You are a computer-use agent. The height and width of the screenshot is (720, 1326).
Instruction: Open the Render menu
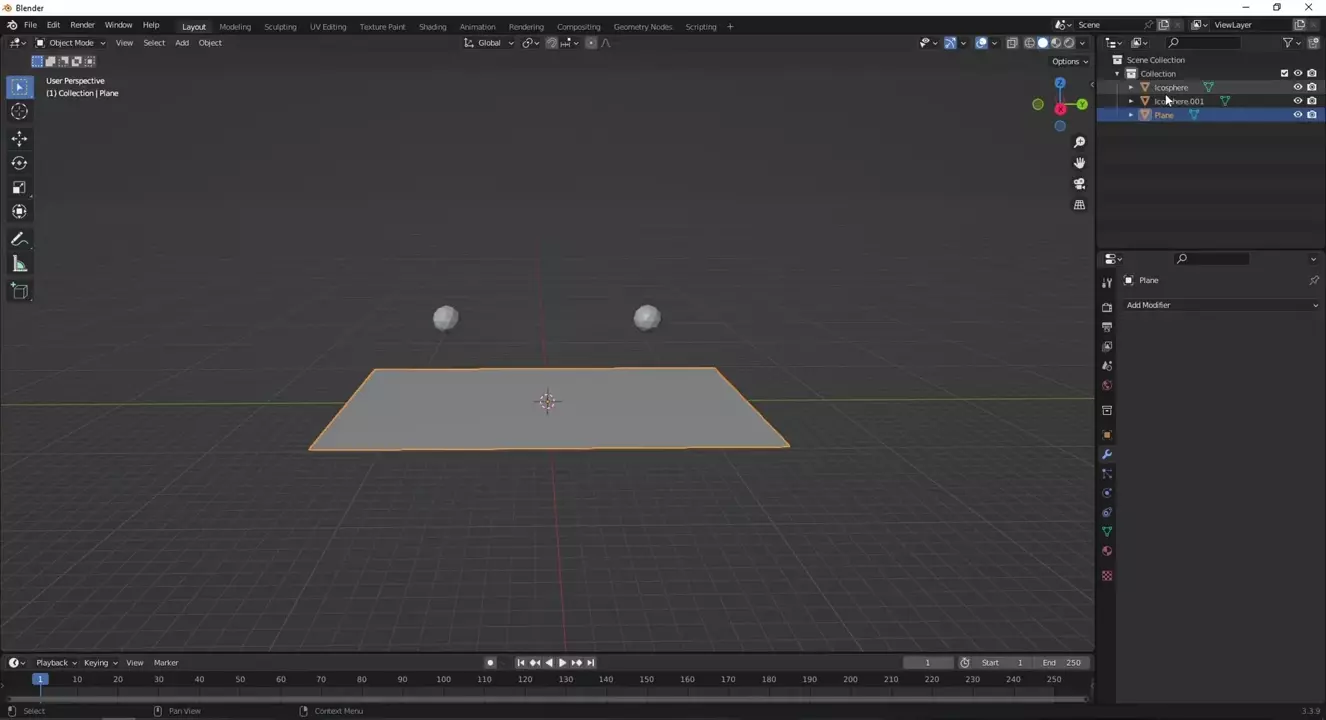(x=82, y=25)
